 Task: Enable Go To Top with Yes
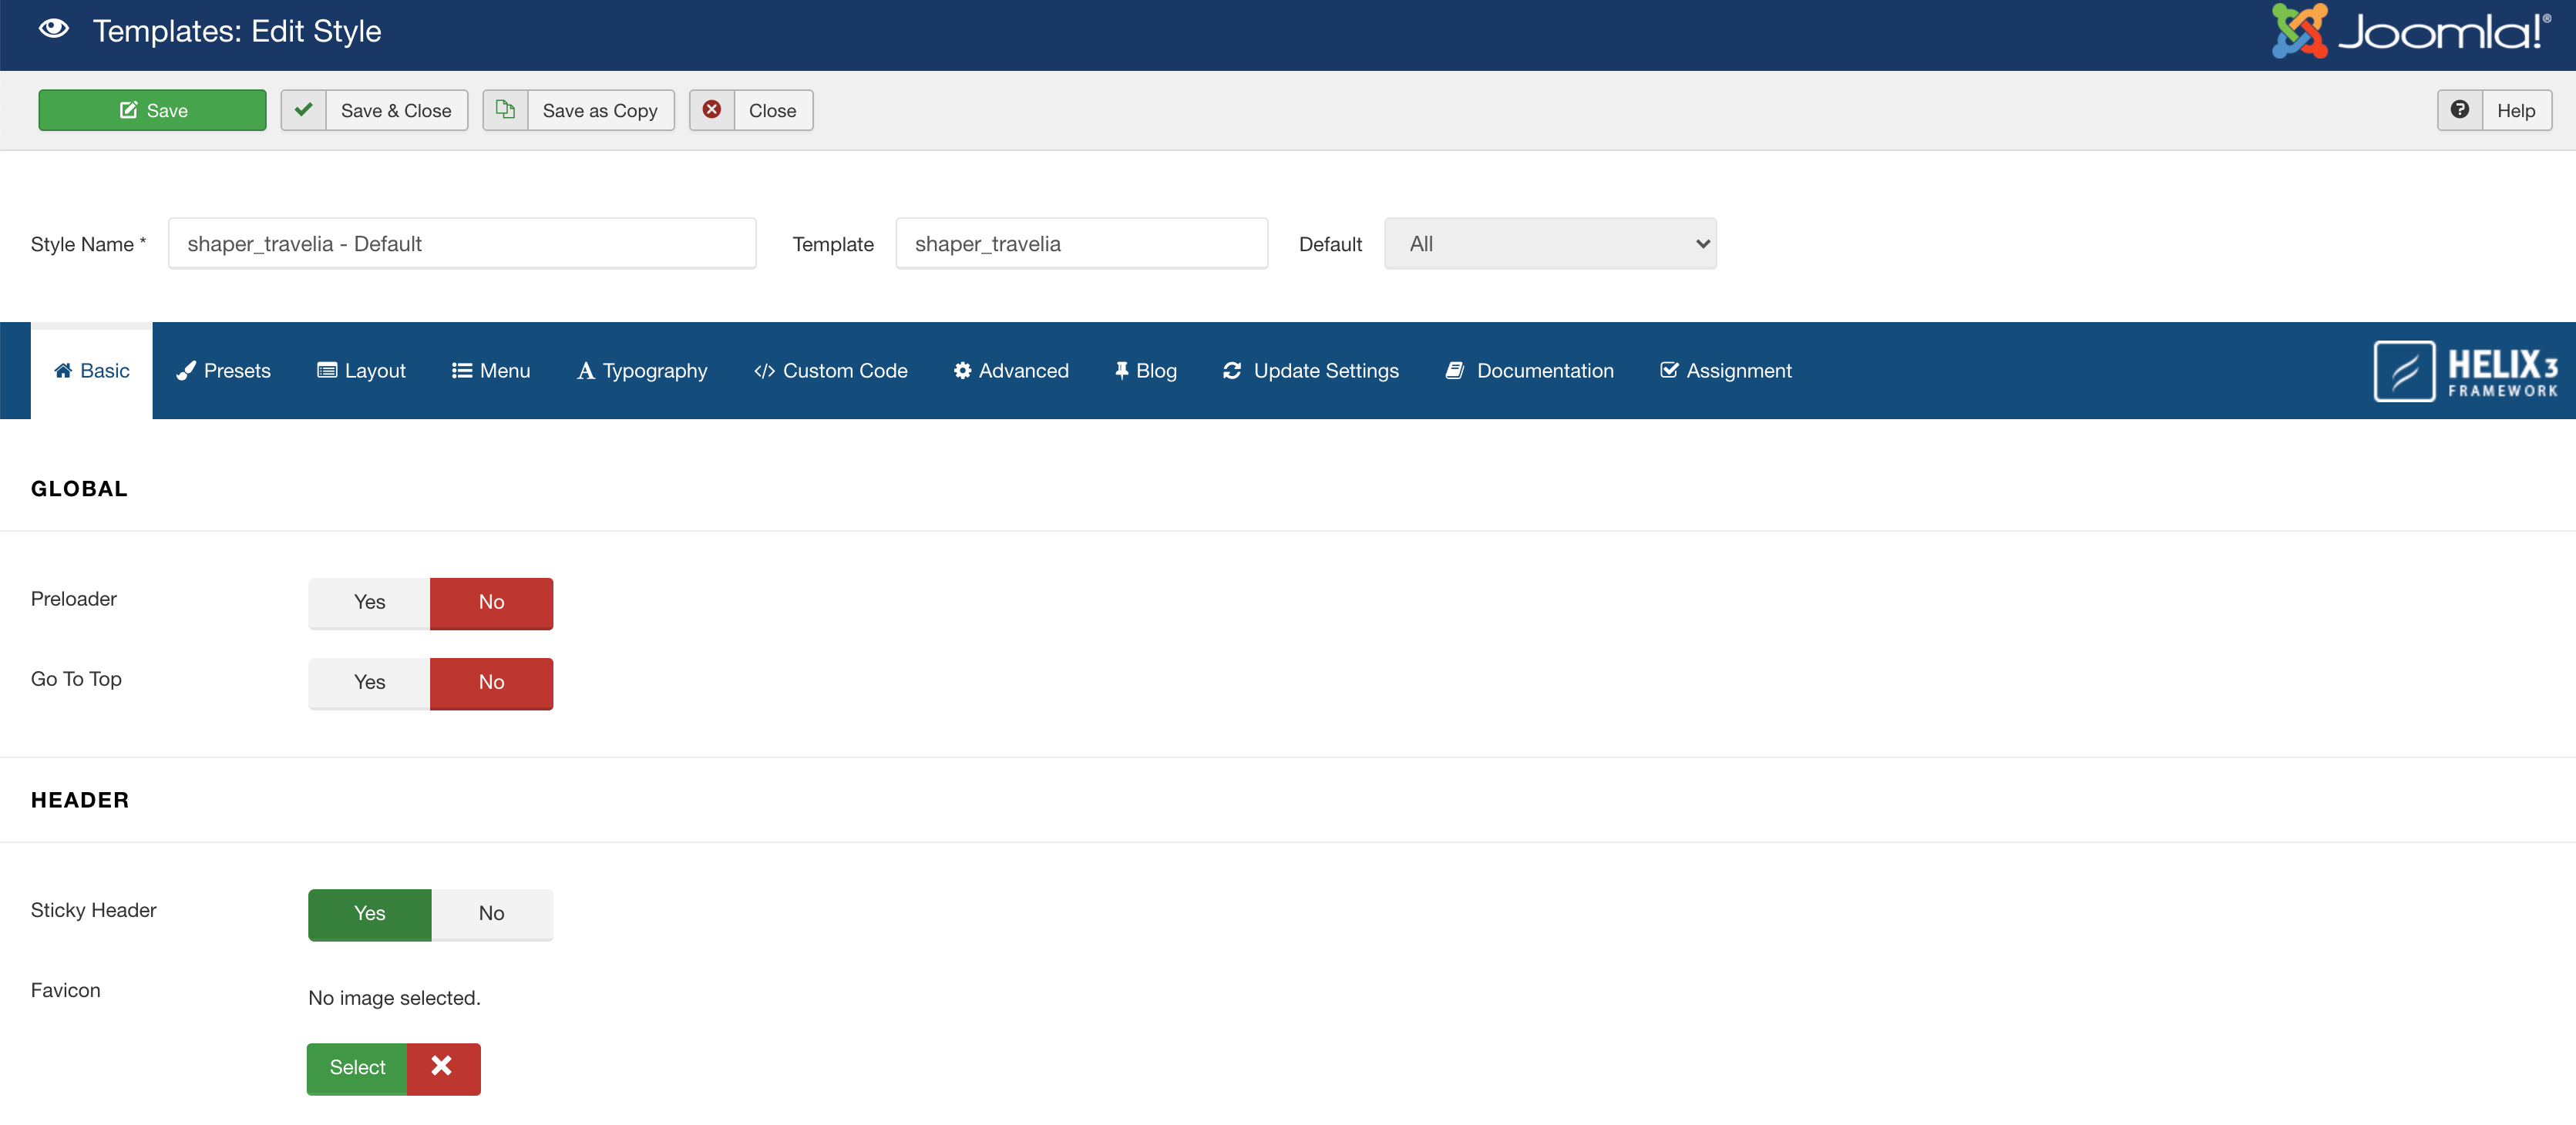pyautogui.click(x=369, y=682)
